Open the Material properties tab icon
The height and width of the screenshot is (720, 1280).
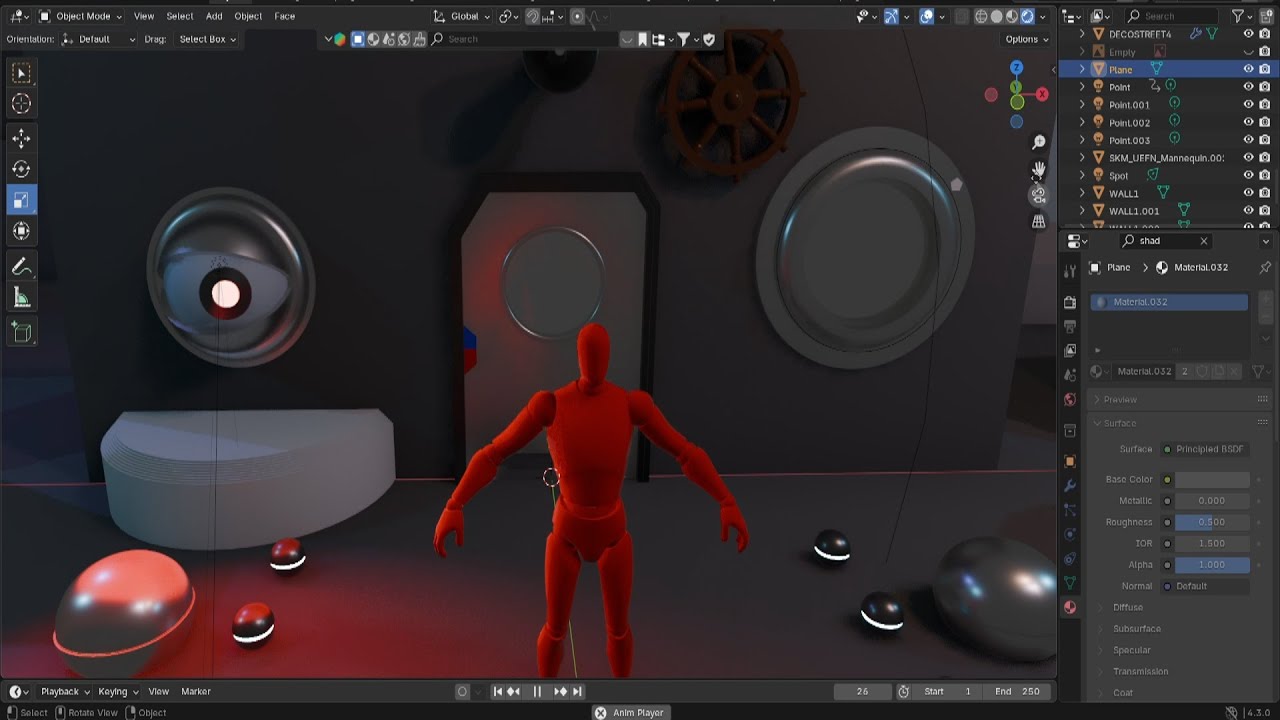click(x=1070, y=607)
